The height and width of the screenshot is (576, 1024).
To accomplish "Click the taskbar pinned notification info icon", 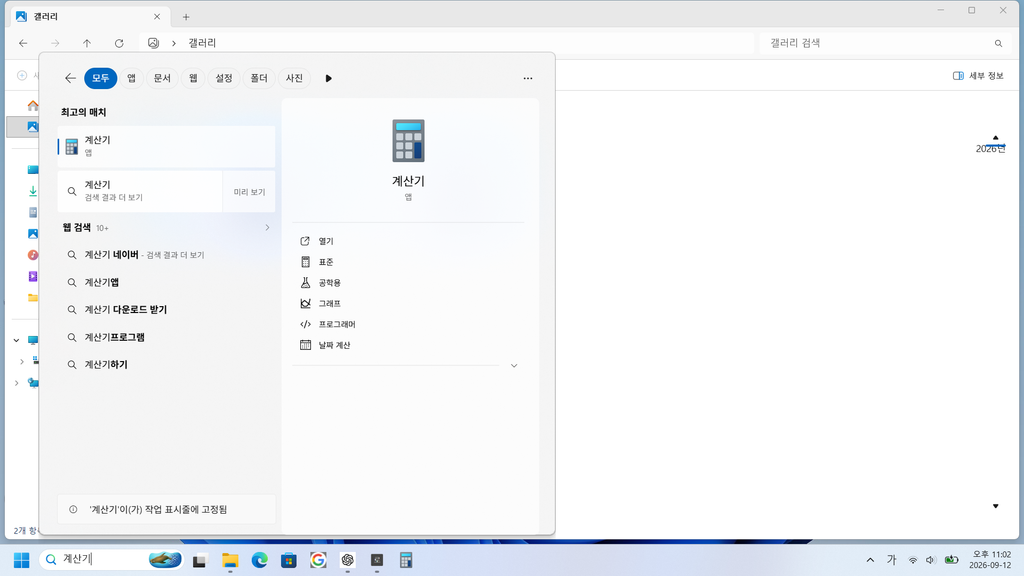I will (x=73, y=509).
